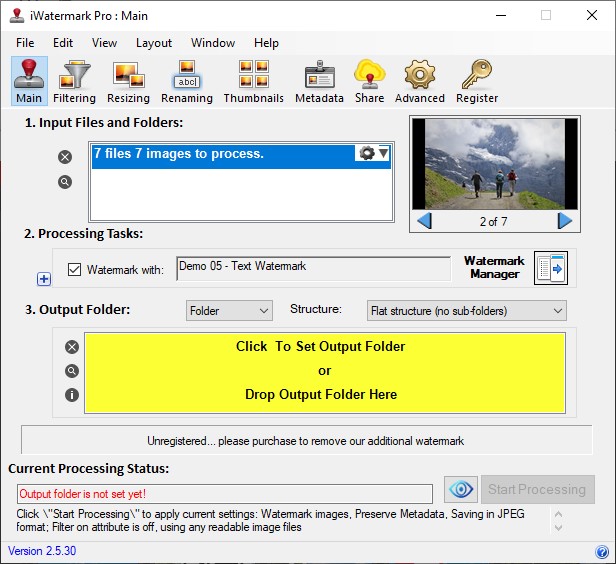This screenshot has height=564, width=616.
Task: Open the Register key panel
Action: click(477, 81)
